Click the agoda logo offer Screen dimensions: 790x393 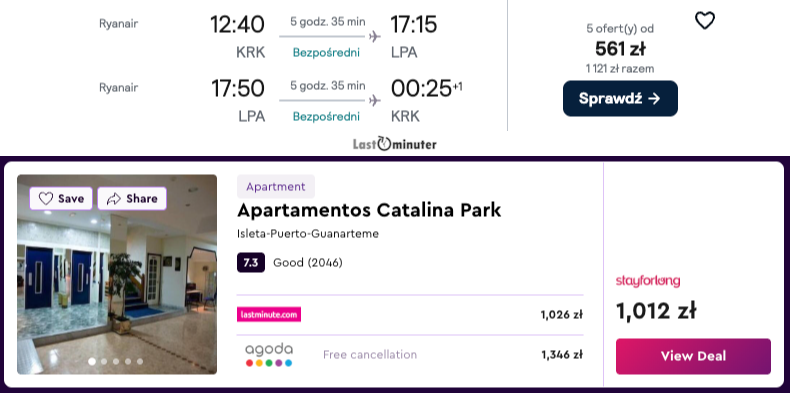(x=269, y=355)
